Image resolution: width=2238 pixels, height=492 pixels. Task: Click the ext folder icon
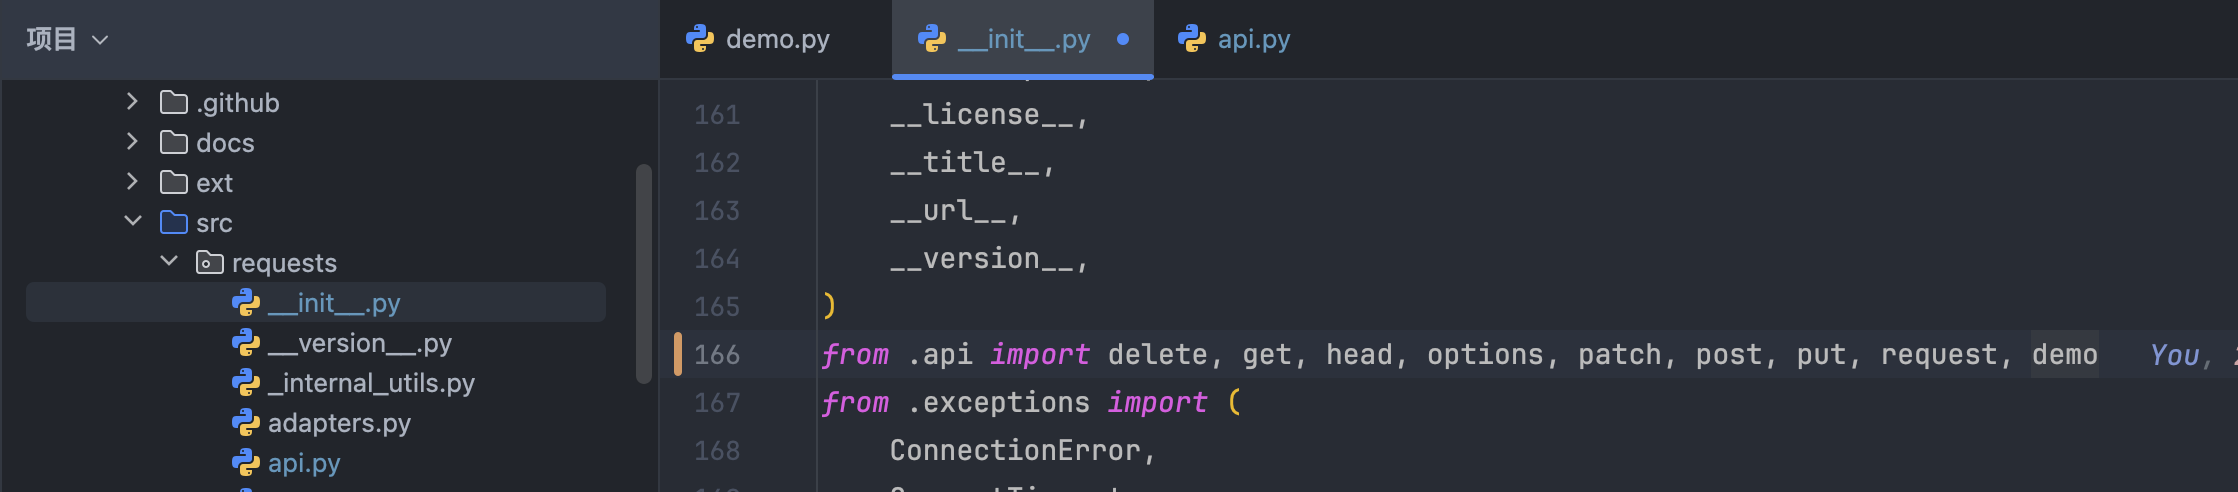point(174,183)
